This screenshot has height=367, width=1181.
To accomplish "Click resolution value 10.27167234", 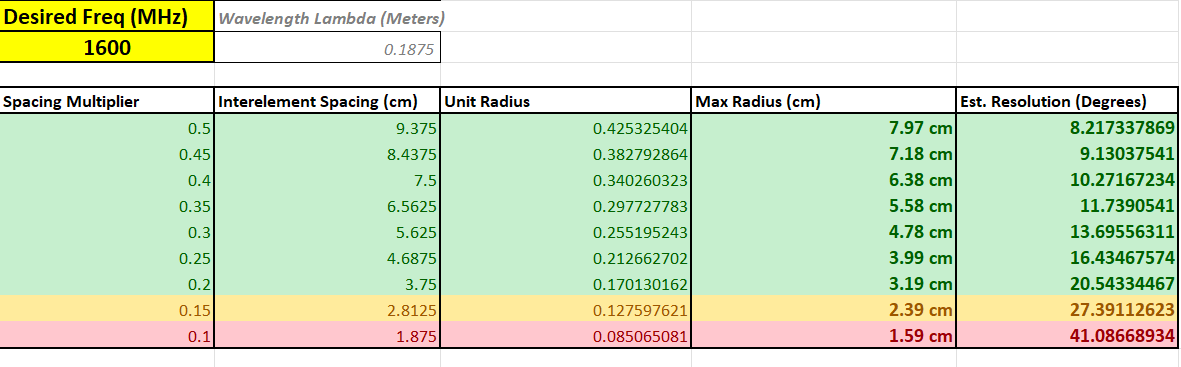I will coord(1067,181).
